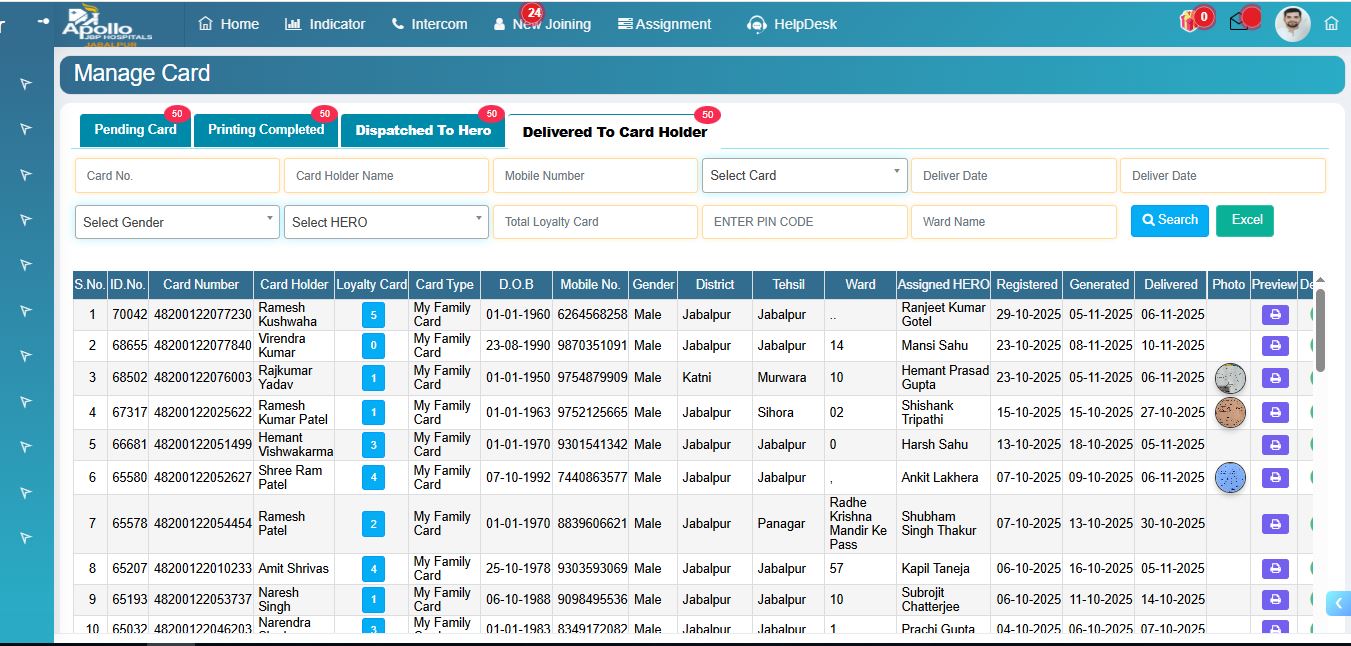1351x646 pixels.
Task: Print preview Amit Shrivas's card
Action: click(1275, 569)
